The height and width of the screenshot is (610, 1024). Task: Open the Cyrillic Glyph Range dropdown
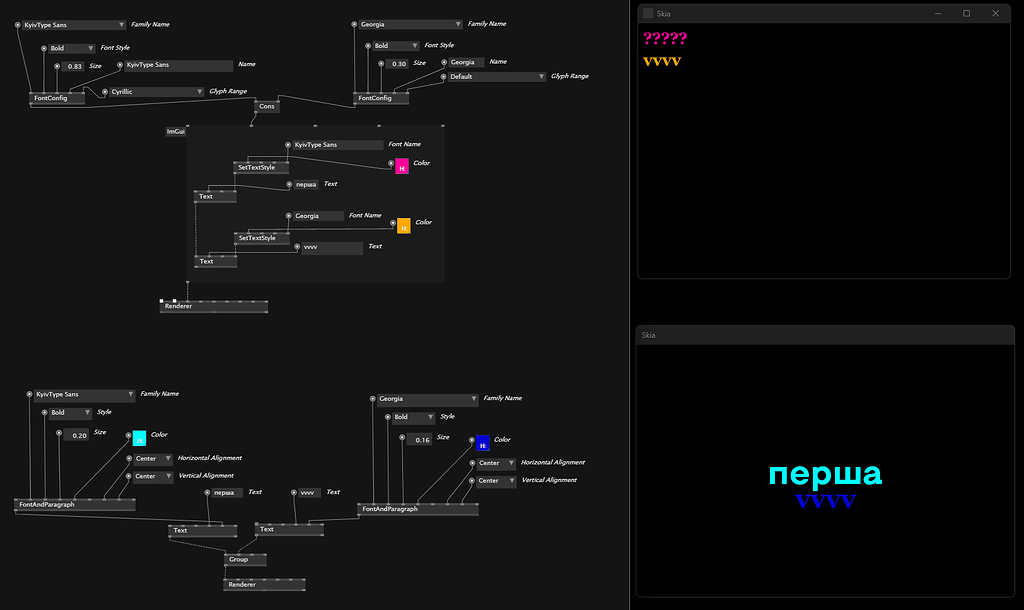[155, 91]
